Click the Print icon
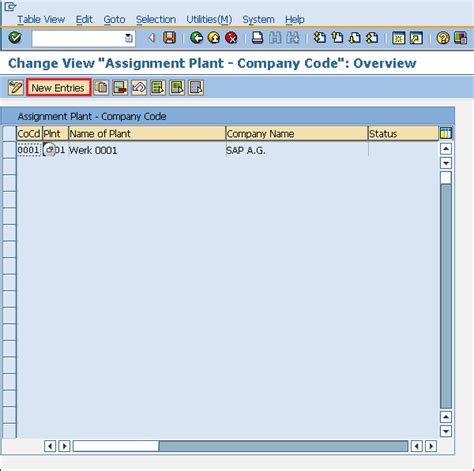This screenshot has width=474, height=471. [x=257, y=38]
